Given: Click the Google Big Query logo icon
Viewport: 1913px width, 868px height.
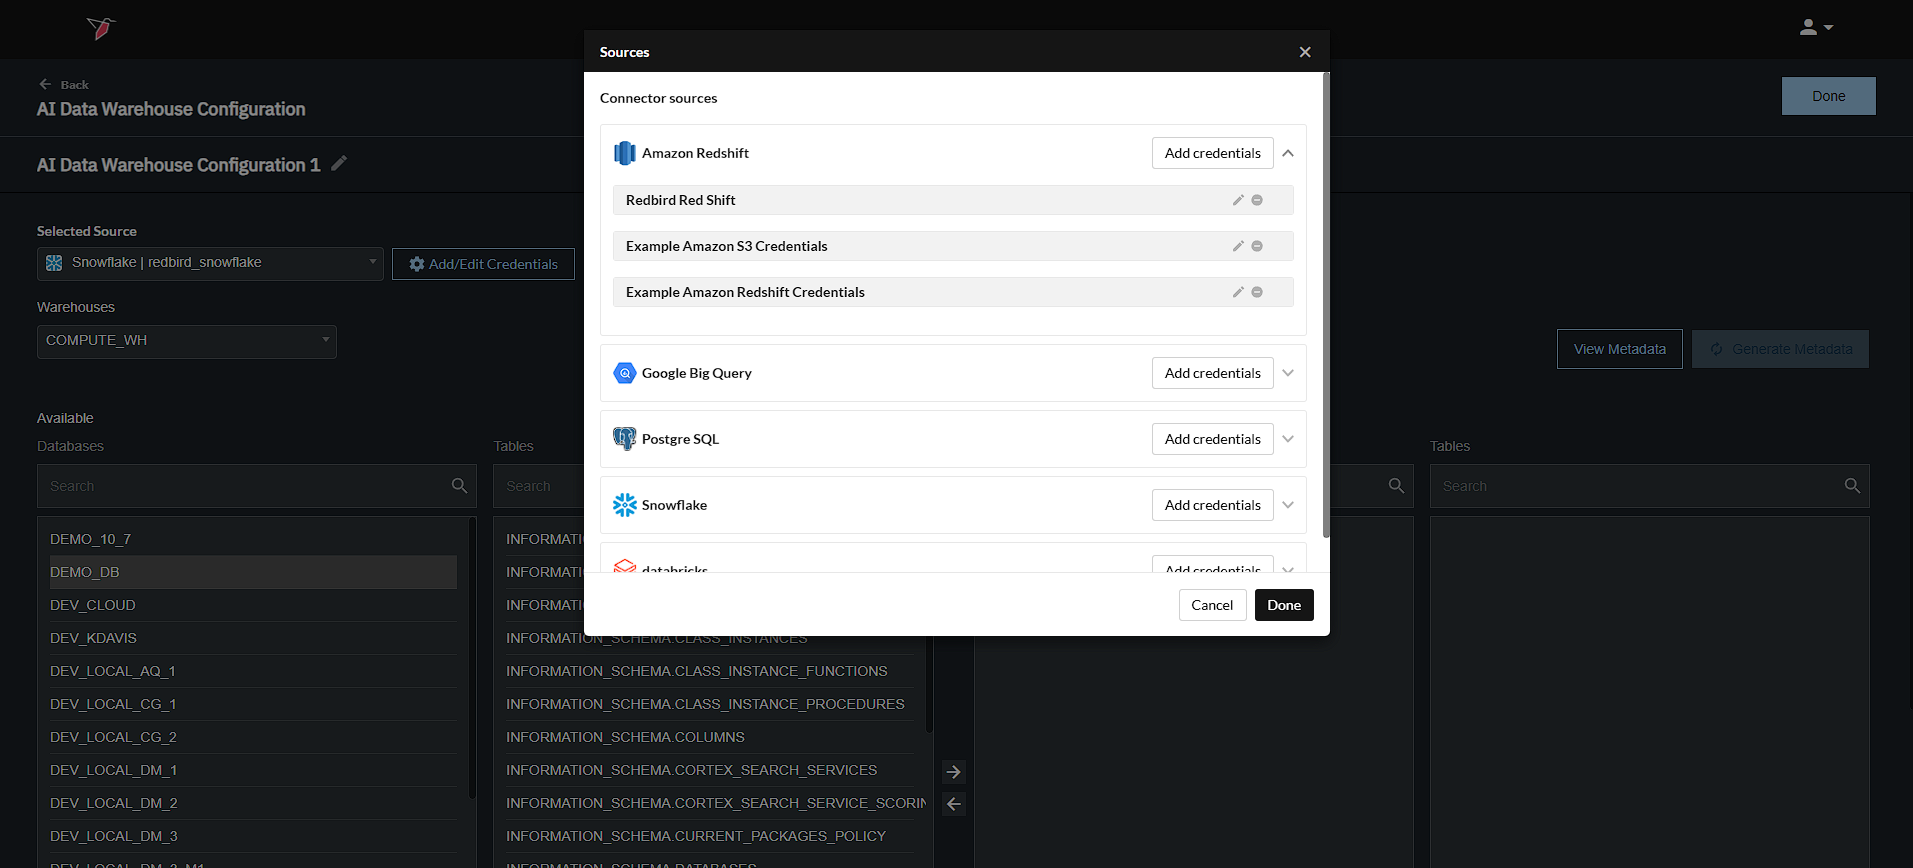Looking at the screenshot, I should coord(625,373).
